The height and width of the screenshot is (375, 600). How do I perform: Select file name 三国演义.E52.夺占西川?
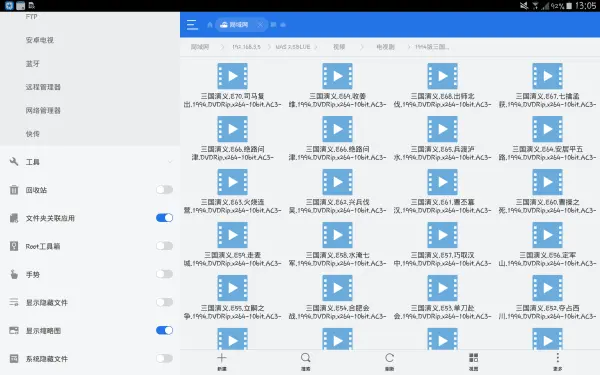(547, 312)
